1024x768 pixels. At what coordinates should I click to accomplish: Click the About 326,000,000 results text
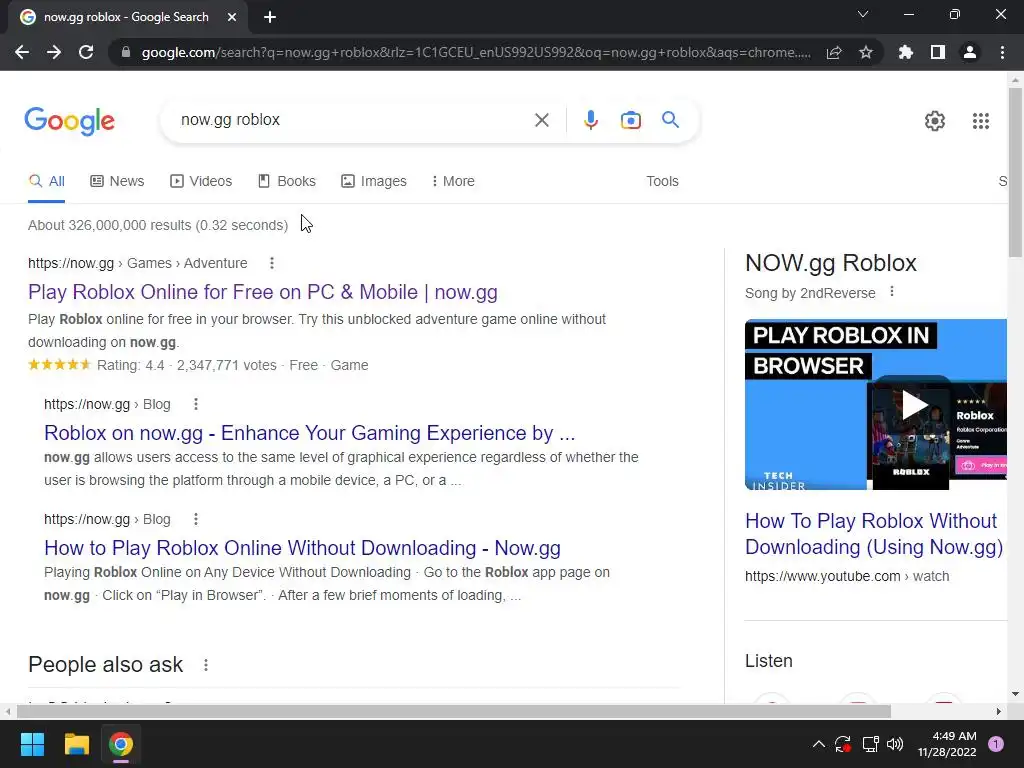pyautogui.click(x=158, y=225)
